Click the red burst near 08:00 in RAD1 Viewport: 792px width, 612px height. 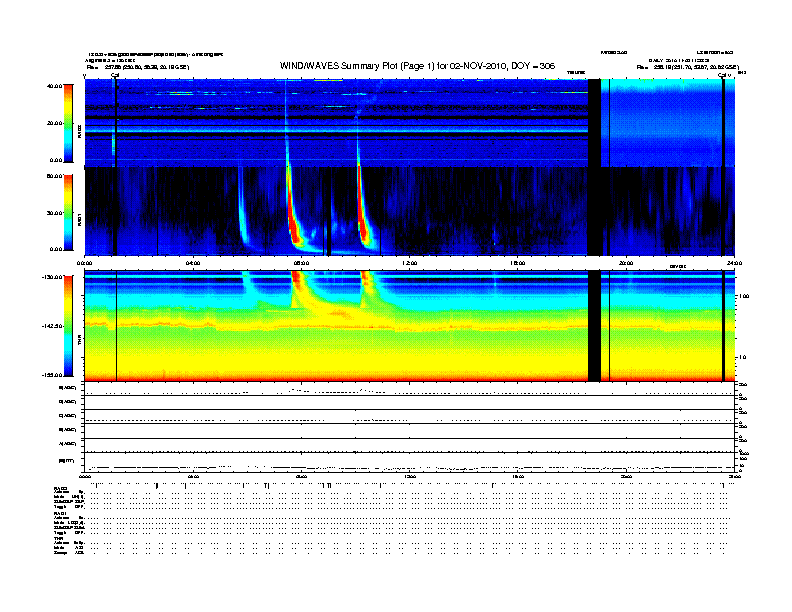293,220
